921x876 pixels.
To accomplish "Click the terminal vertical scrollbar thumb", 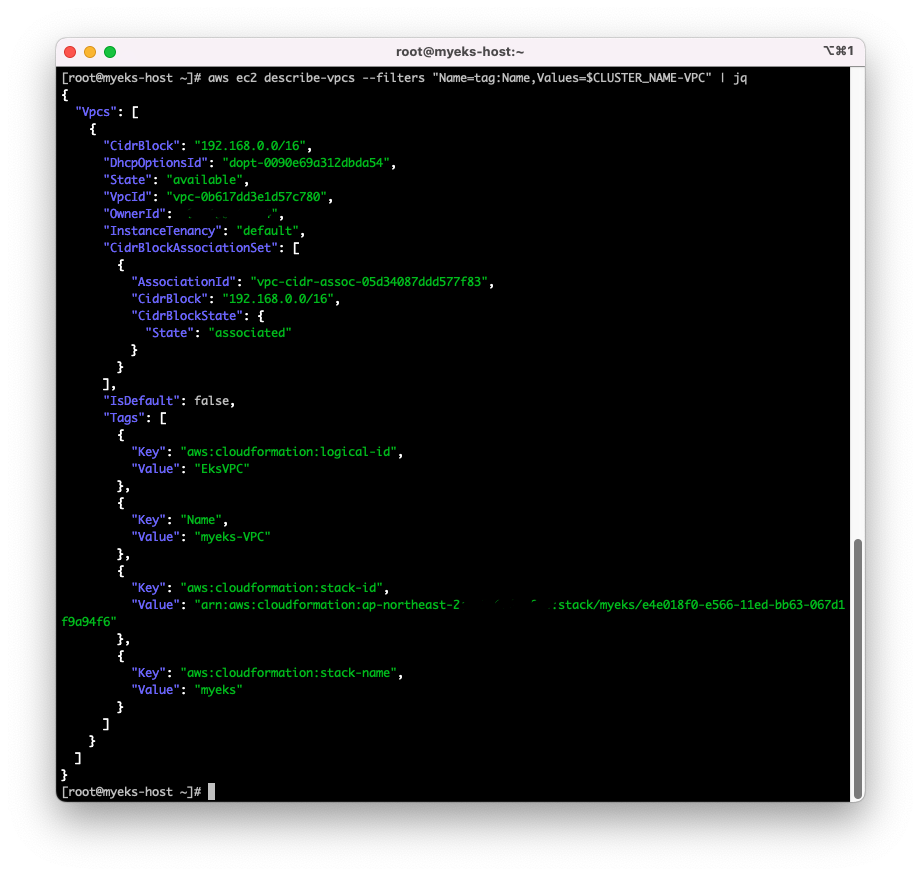I will tap(858, 668).
